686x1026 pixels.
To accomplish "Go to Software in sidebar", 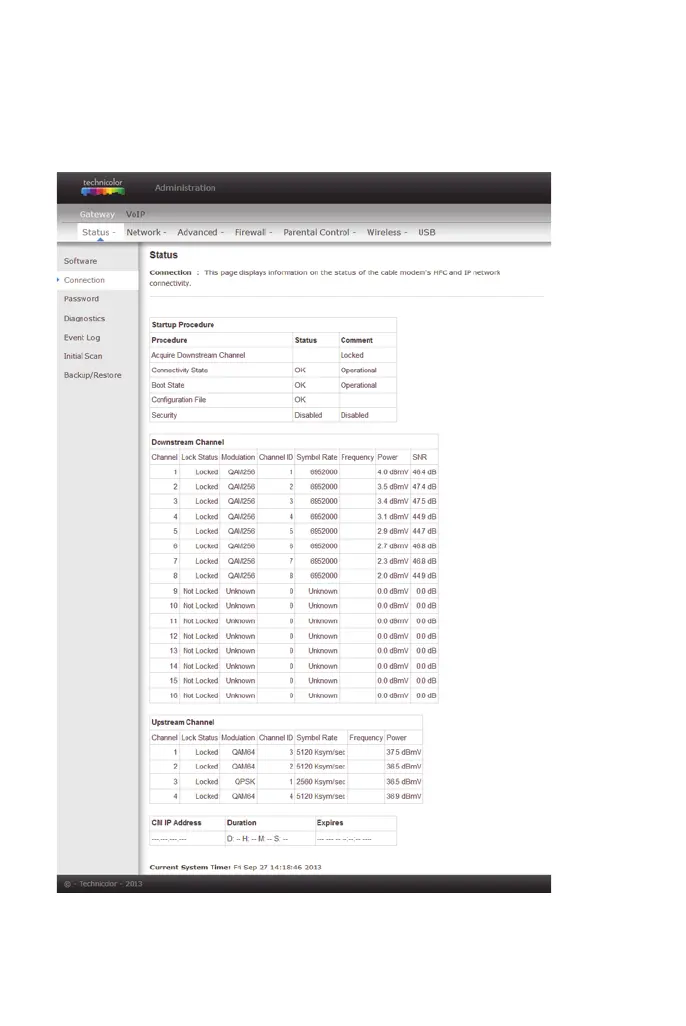I will tap(80, 261).
